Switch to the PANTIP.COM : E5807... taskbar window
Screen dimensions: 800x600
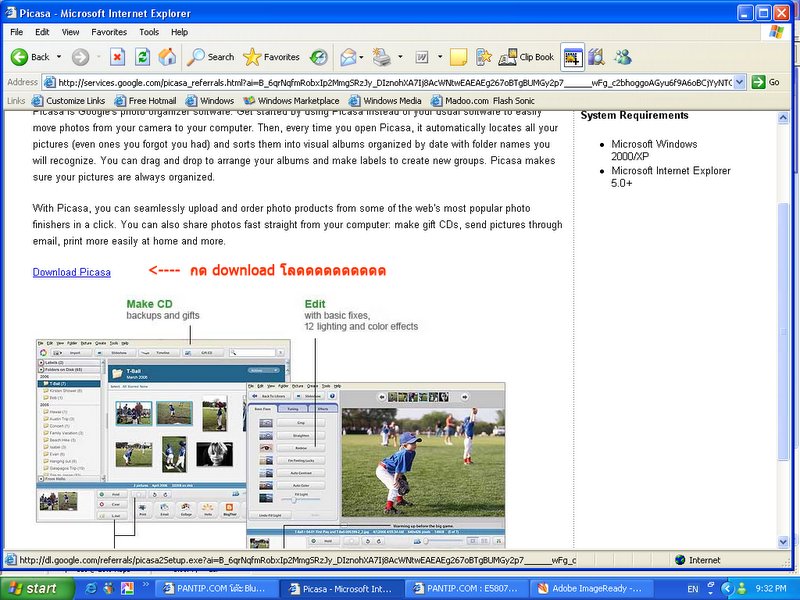click(467, 589)
